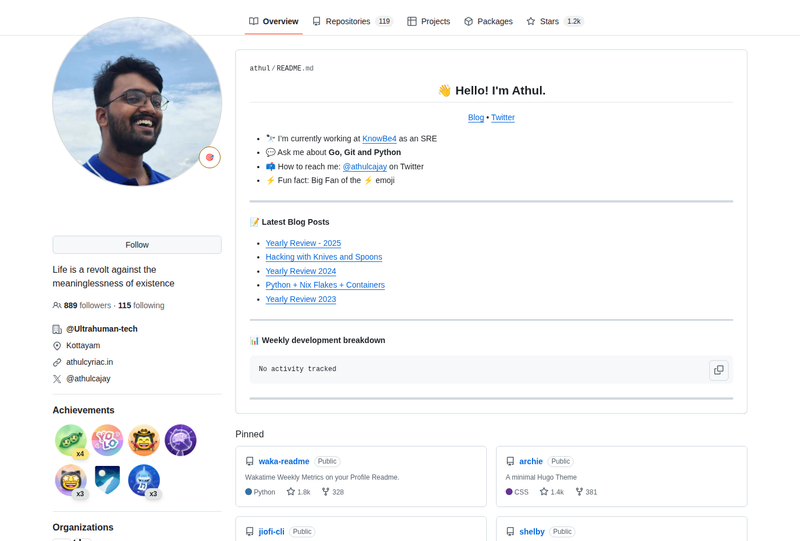View waka-readme's 1.8k stargazers

point(298,492)
